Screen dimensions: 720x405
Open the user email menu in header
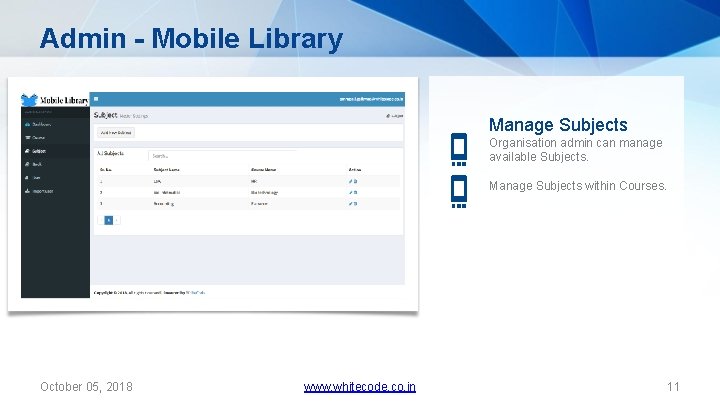coord(371,99)
